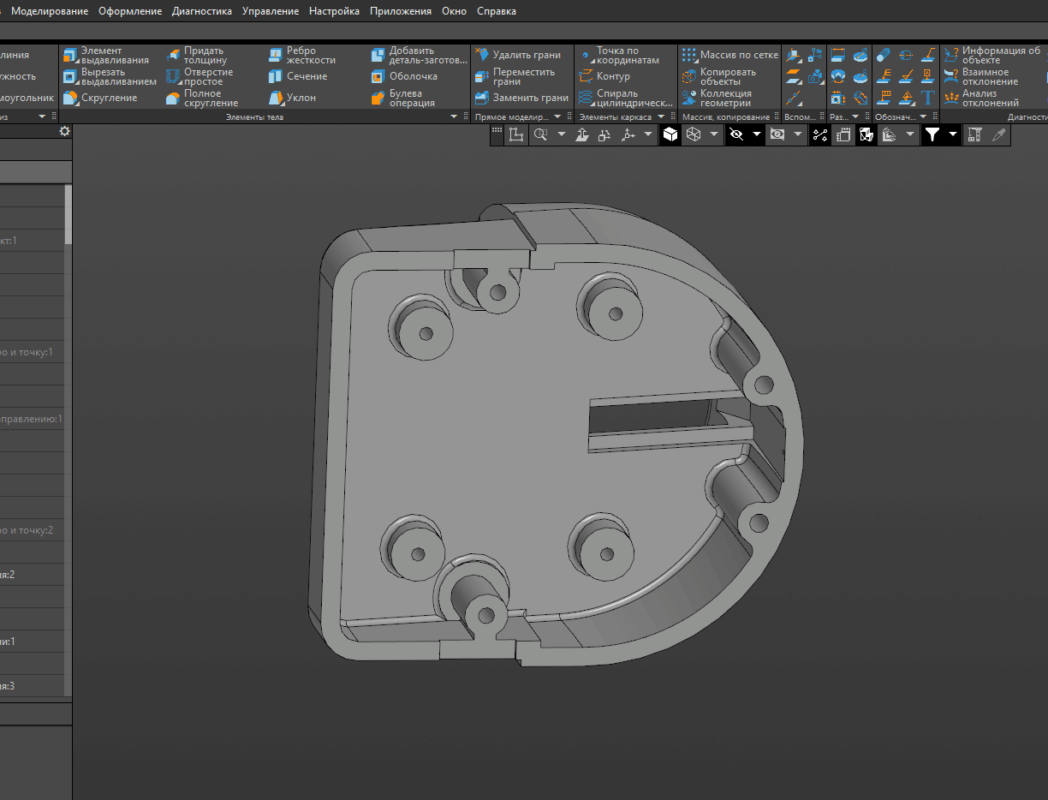This screenshot has height=800, width=1048.
Task: Toggle the crossed-eye hide objects button
Action: 737,135
